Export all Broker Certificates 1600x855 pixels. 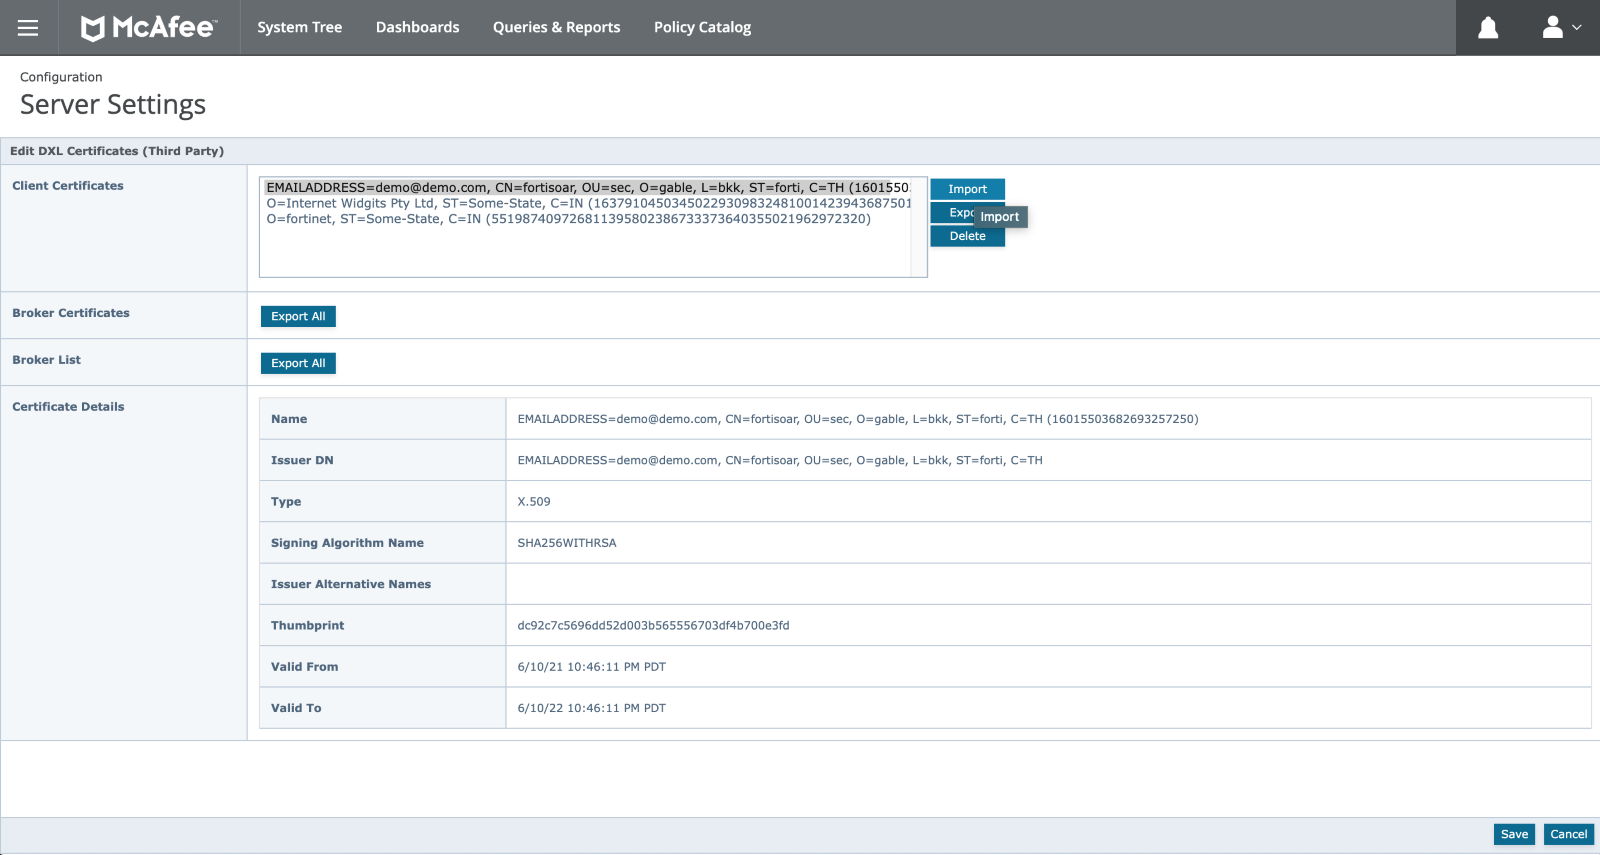click(298, 316)
